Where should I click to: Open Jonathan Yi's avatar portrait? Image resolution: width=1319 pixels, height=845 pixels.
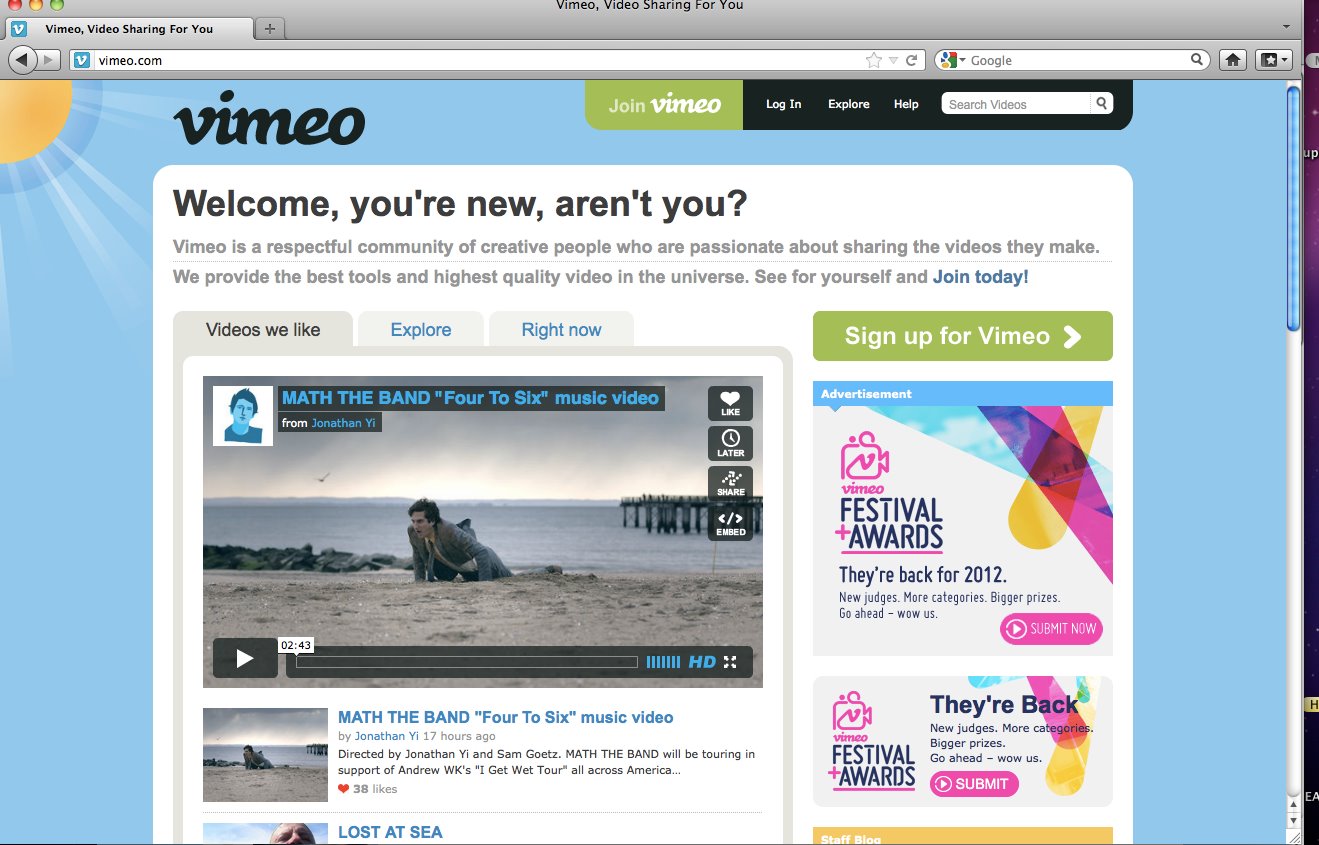(243, 416)
